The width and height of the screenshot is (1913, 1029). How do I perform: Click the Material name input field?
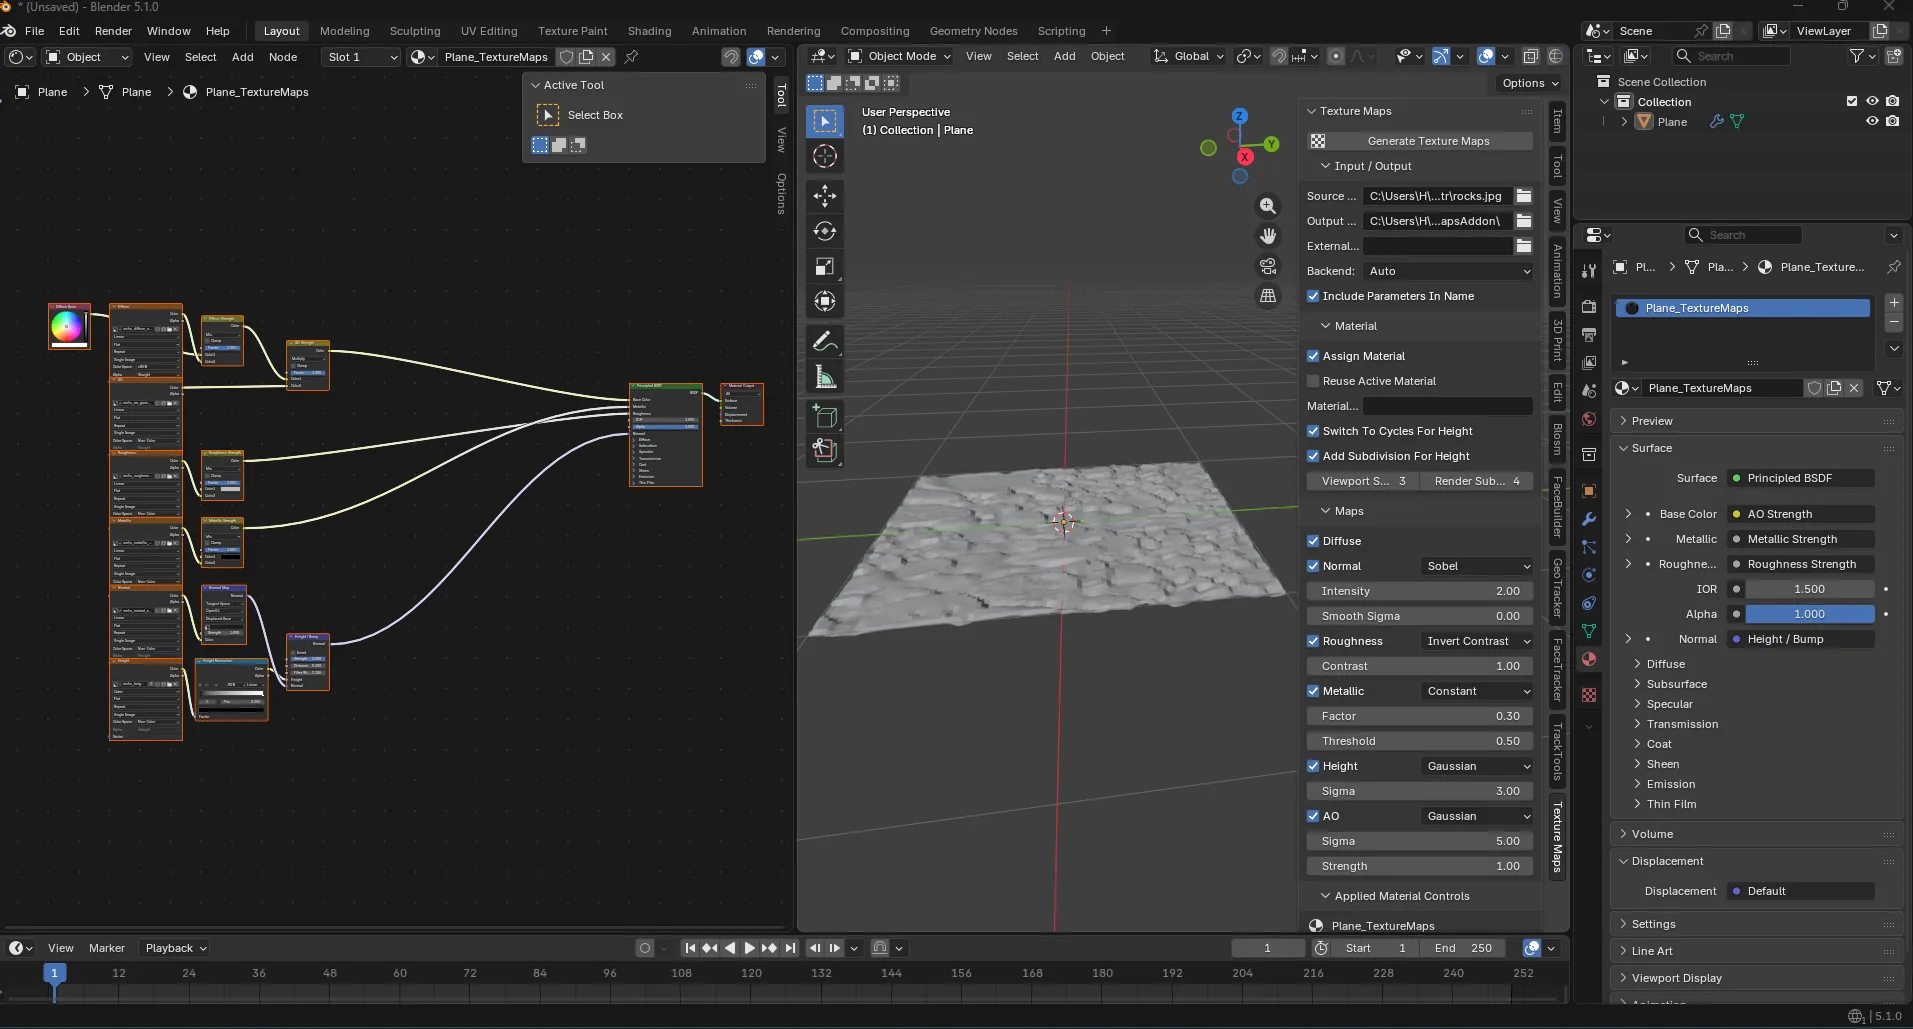pos(1448,406)
